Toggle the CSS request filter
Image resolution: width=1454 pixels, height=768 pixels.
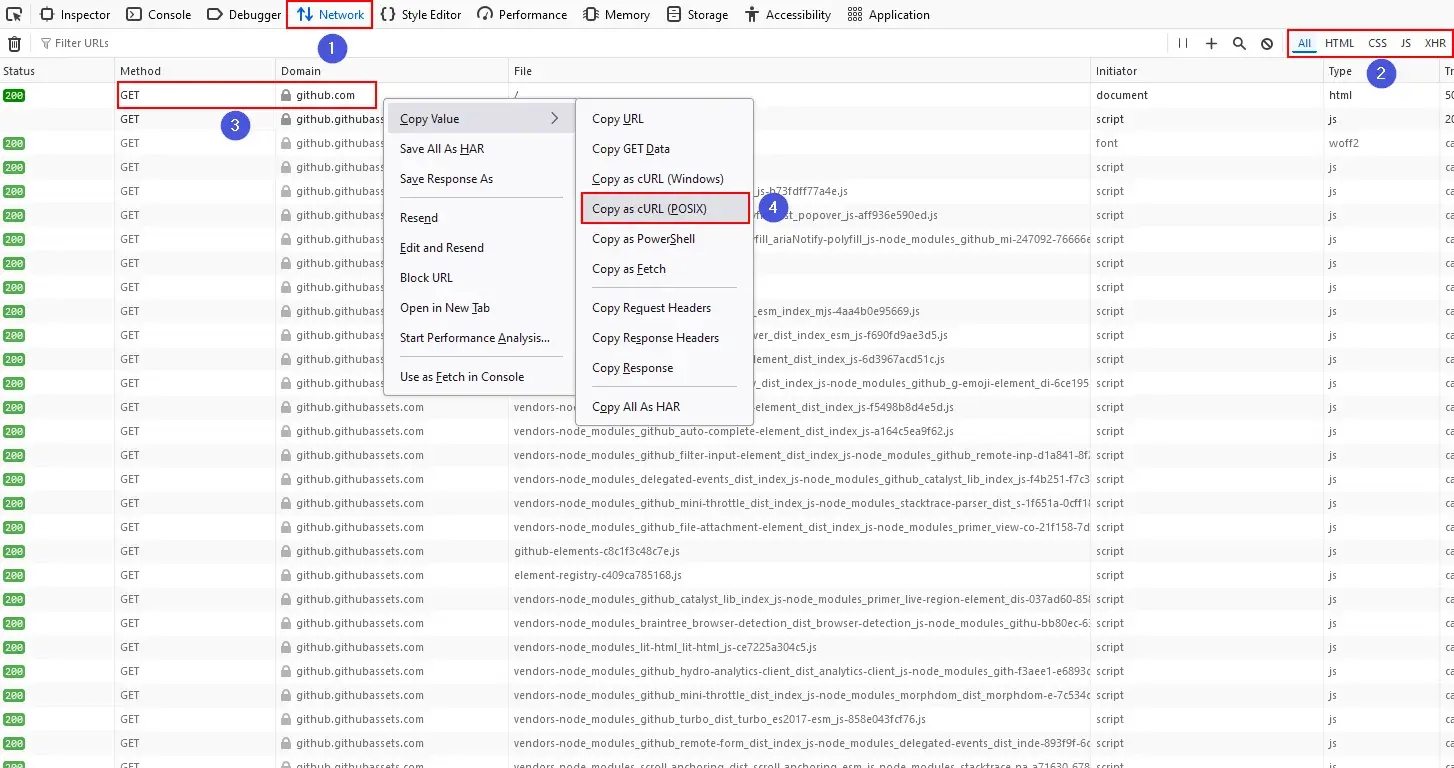(x=1377, y=43)
